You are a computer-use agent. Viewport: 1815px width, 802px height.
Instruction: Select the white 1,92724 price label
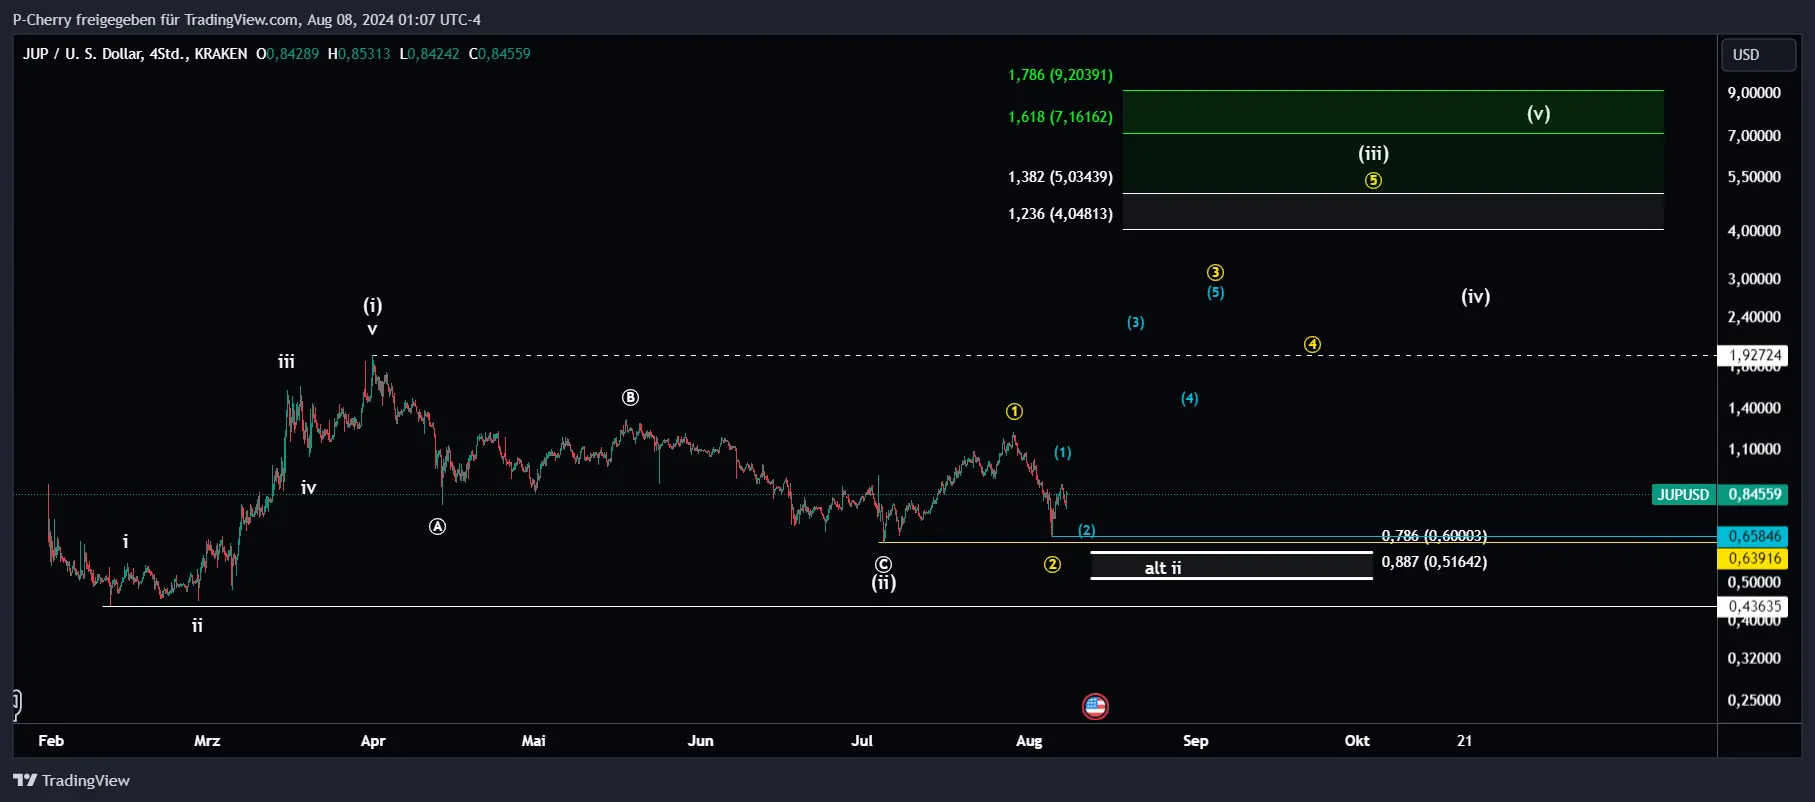pos(1755,355)
